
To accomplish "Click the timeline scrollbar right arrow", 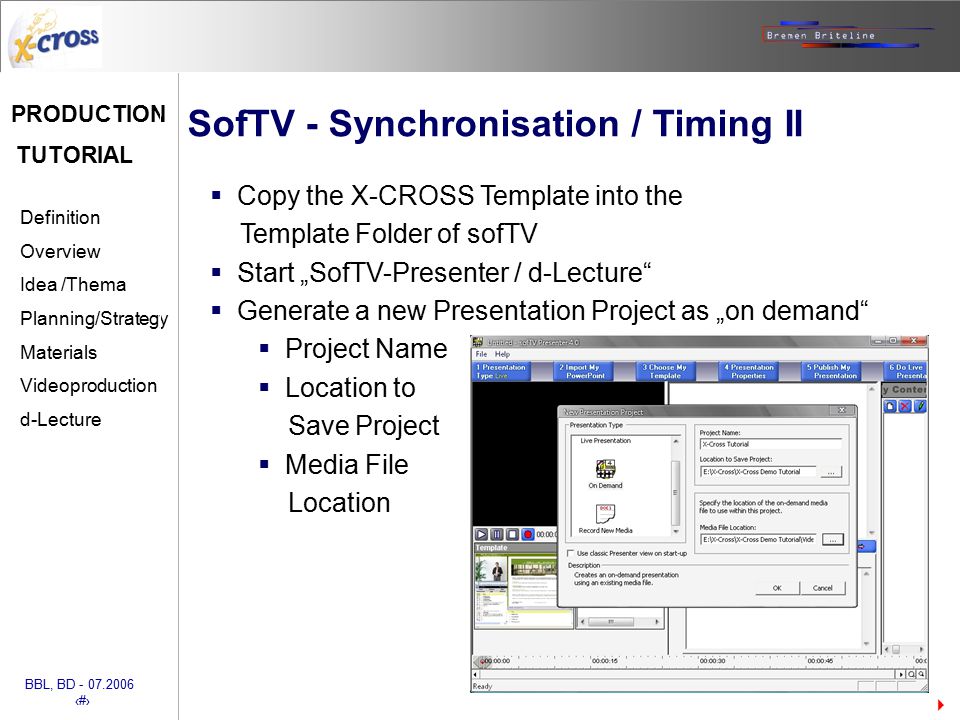I will coord(901,674).
